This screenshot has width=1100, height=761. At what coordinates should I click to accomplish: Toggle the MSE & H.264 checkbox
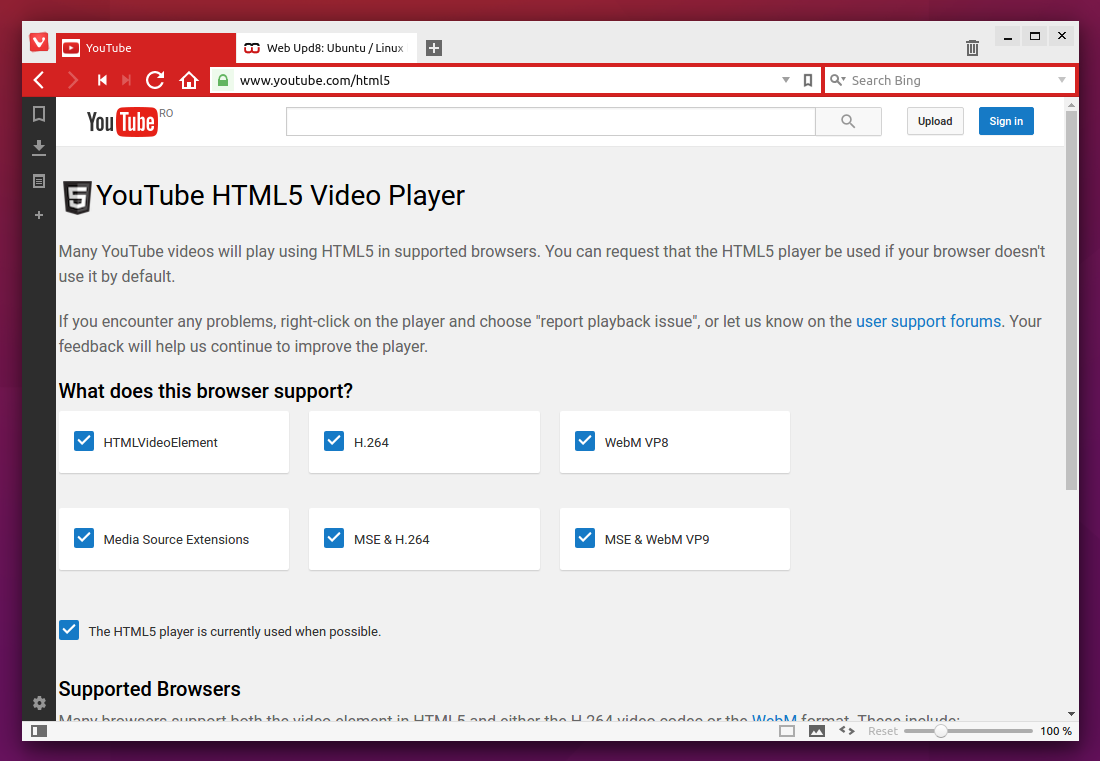[x=334, y=538]
